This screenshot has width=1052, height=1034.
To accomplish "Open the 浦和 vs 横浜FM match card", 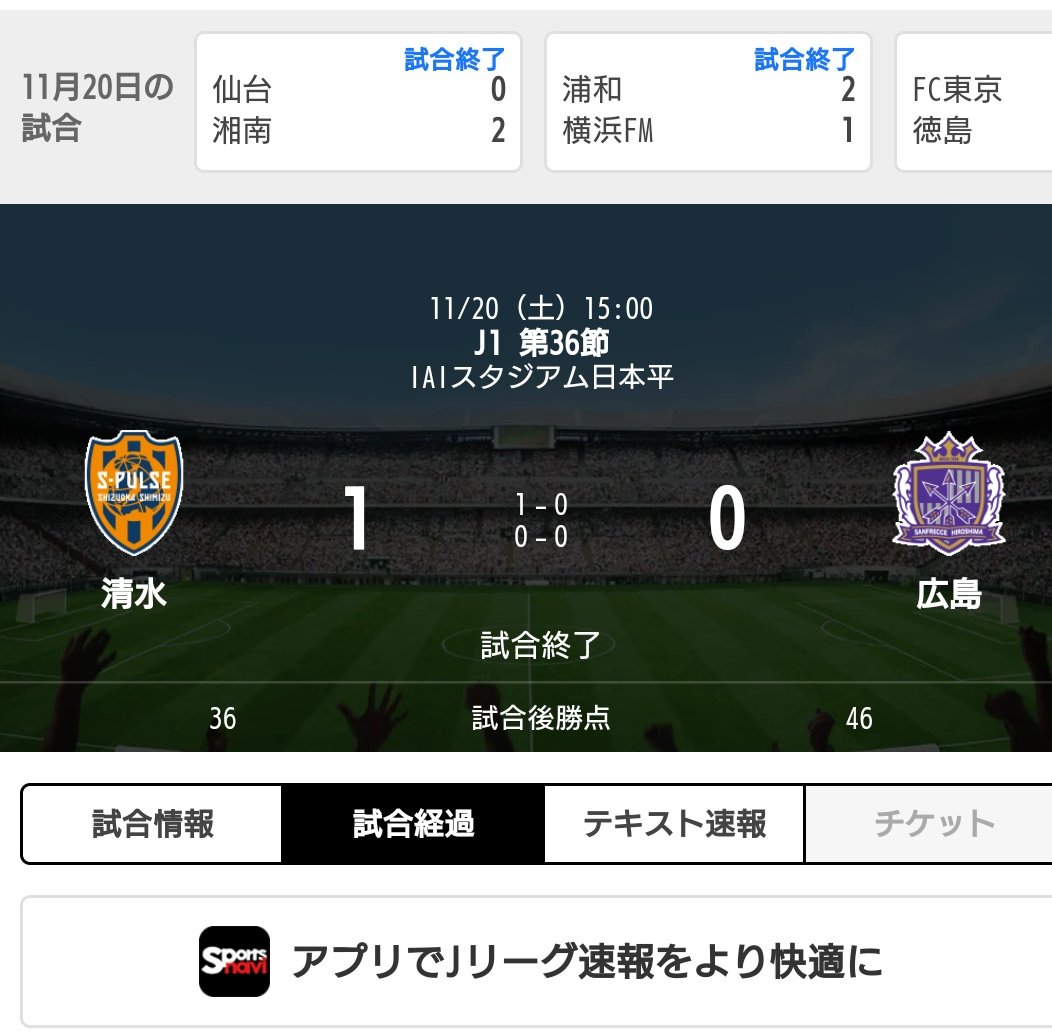I will 708,102.
